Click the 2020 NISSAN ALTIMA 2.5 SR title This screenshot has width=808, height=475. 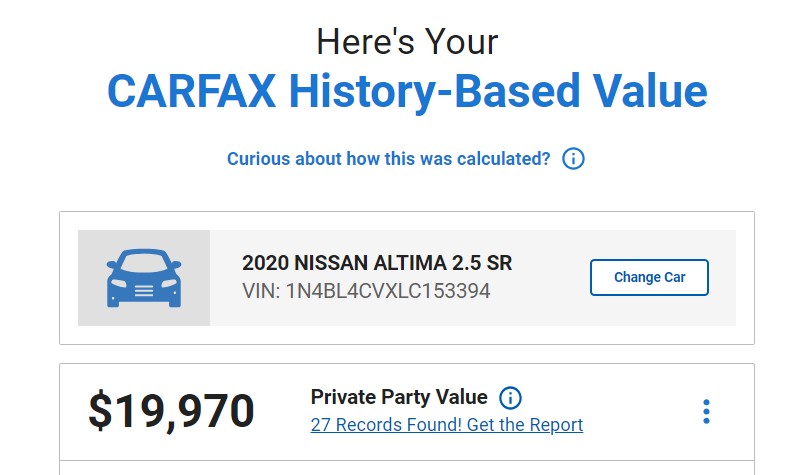click(377, 263)
